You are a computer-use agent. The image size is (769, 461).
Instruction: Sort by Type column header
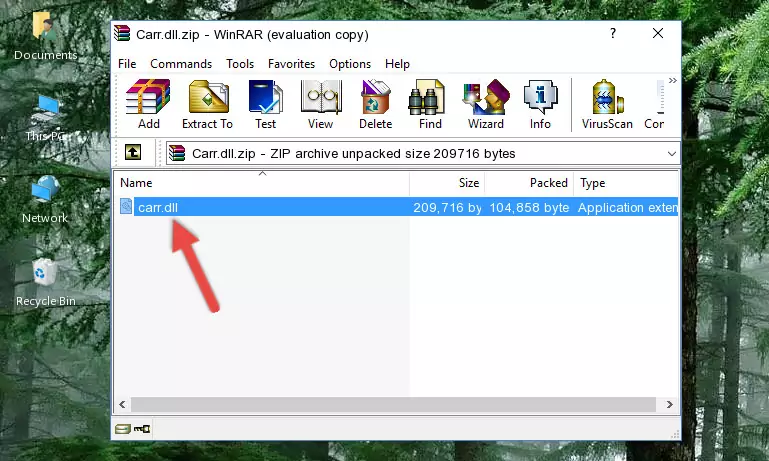point(626,183)
